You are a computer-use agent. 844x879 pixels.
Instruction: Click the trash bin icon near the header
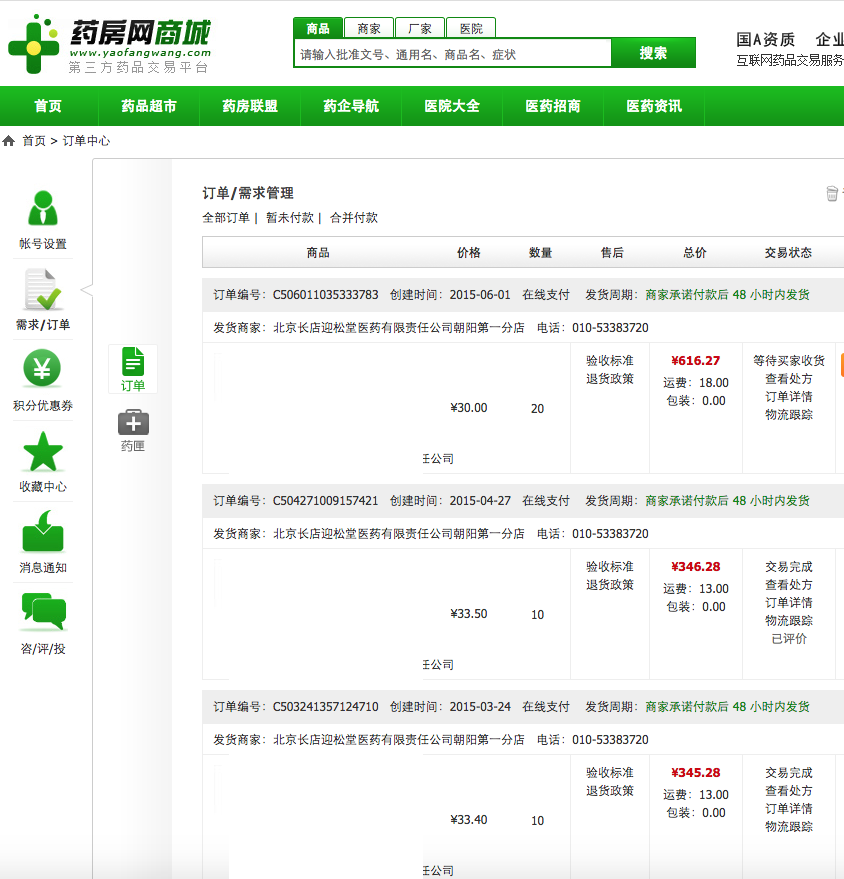point(832,193)
